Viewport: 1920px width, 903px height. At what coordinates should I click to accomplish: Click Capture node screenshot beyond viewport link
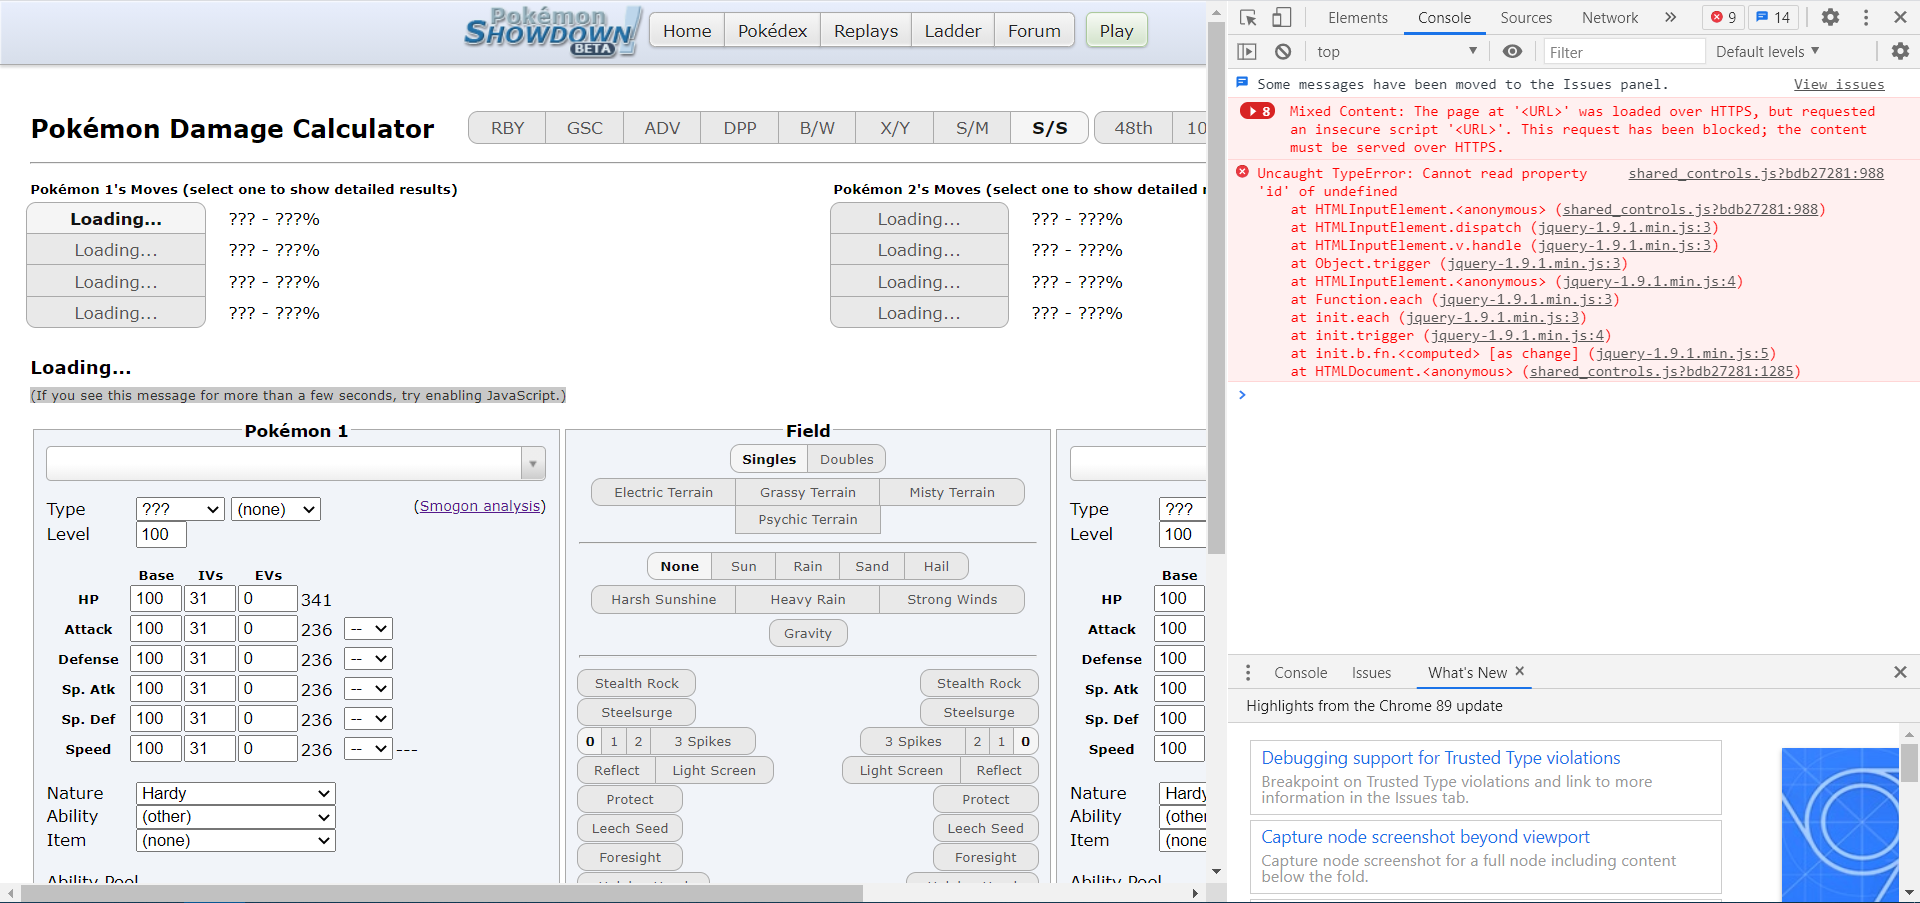coord(1425,837)
